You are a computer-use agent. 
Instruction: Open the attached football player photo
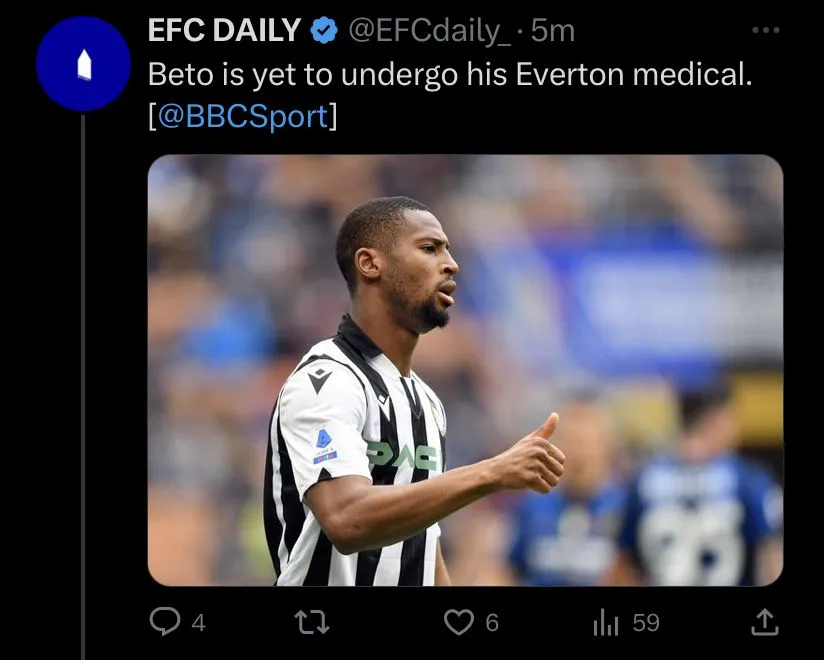coord(465,370)
